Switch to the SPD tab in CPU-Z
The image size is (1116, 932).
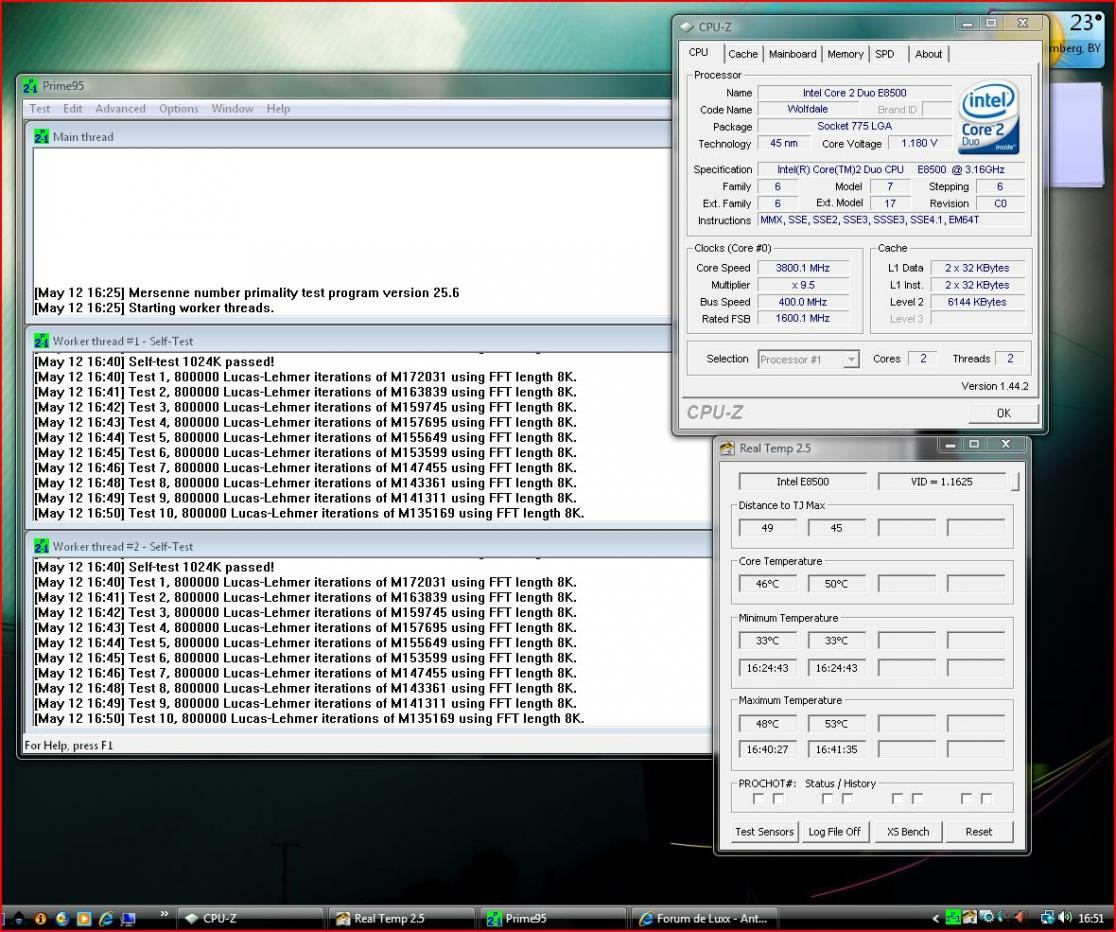pyautogui.click(x=885, y=54)
